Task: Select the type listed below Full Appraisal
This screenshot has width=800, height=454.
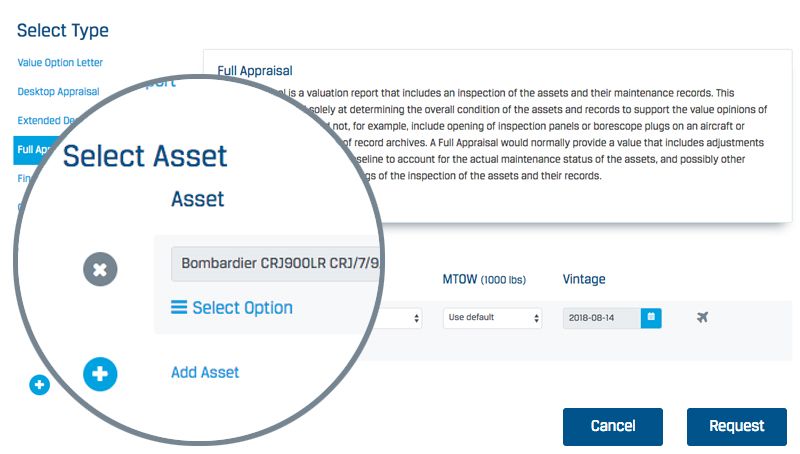Action: pyautogui.click(x=24, y=179)
